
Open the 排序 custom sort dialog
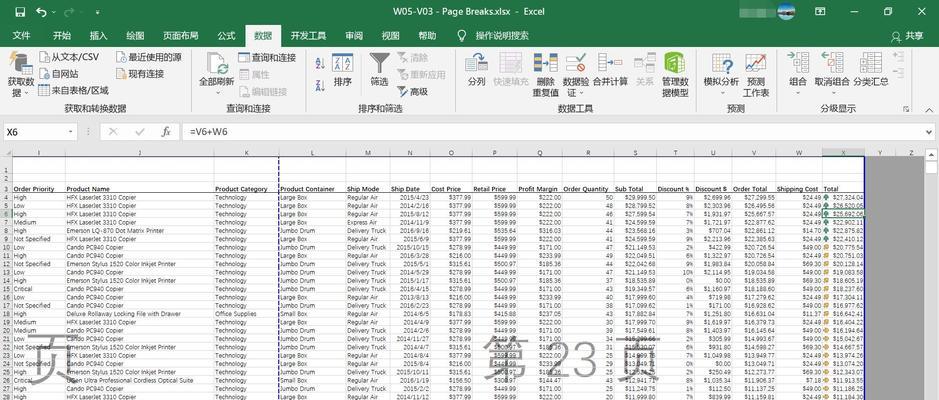pos(343,70)
